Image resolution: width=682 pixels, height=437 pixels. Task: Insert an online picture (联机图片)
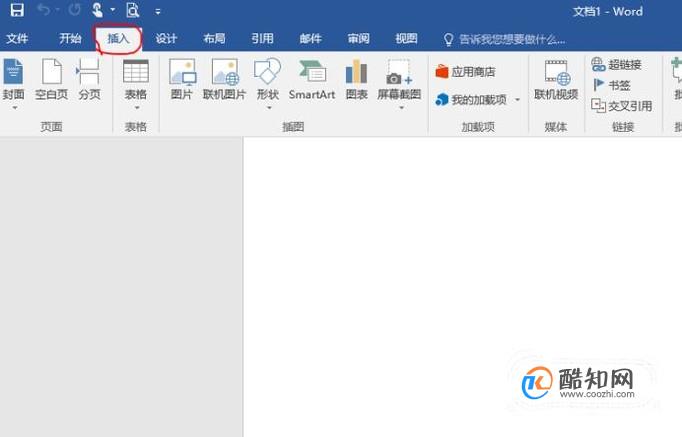click(x=224, y=80)
